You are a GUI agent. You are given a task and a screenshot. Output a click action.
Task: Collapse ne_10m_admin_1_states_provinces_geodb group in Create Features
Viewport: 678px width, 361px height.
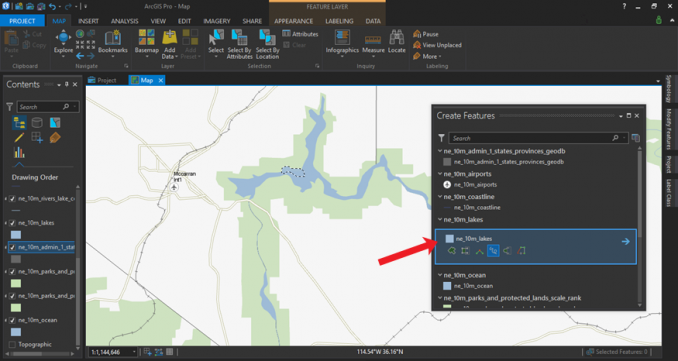point(440,151)
